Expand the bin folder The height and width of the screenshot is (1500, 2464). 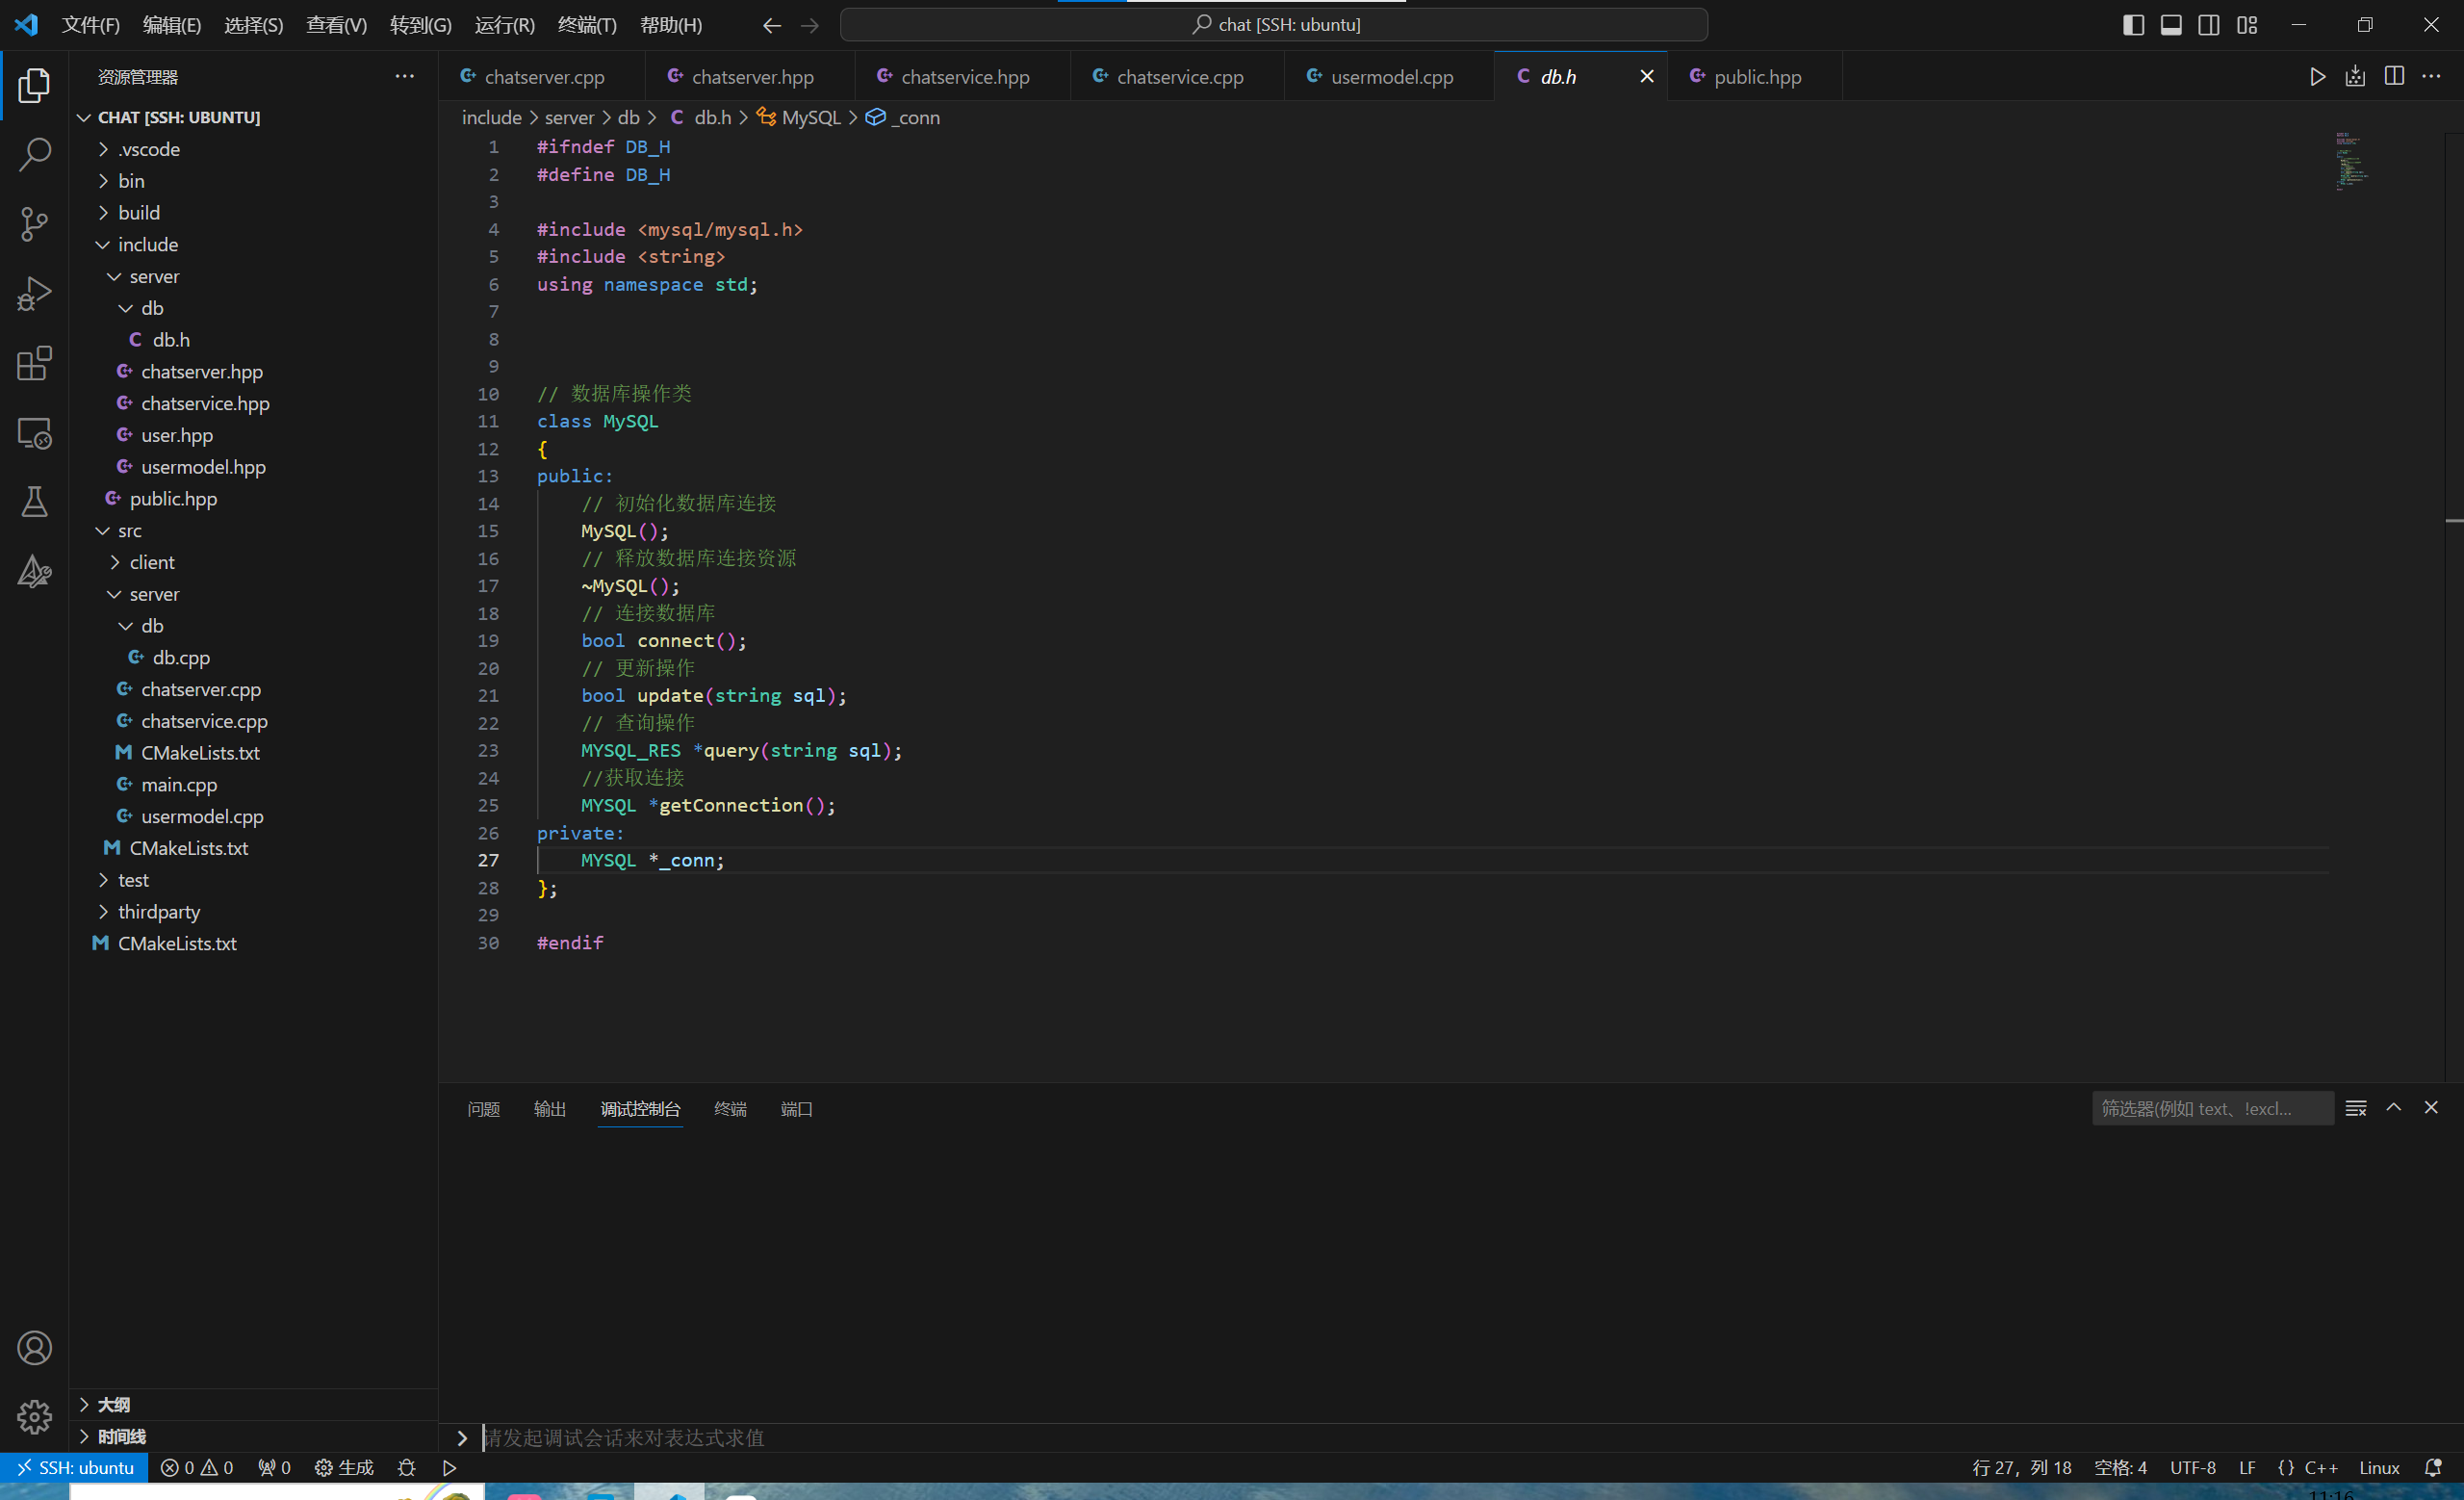[254, 181]
